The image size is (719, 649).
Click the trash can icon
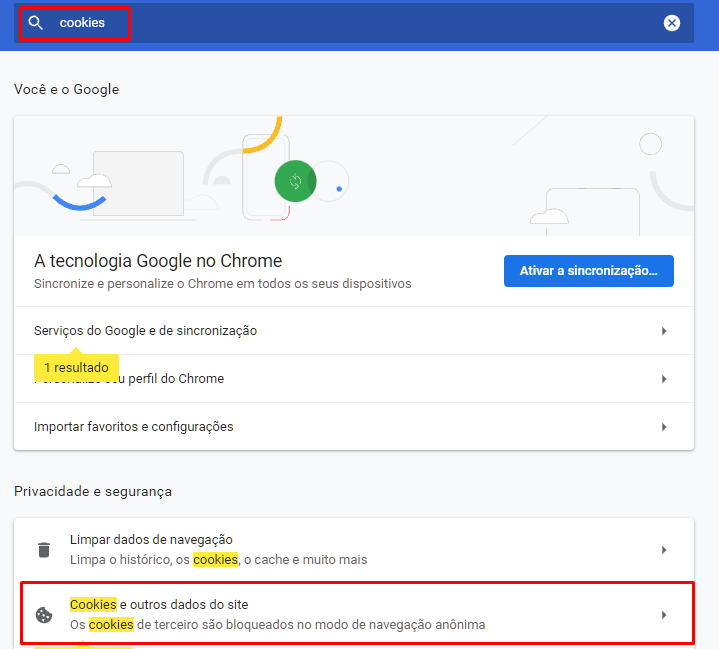click(x=44, y=550)
